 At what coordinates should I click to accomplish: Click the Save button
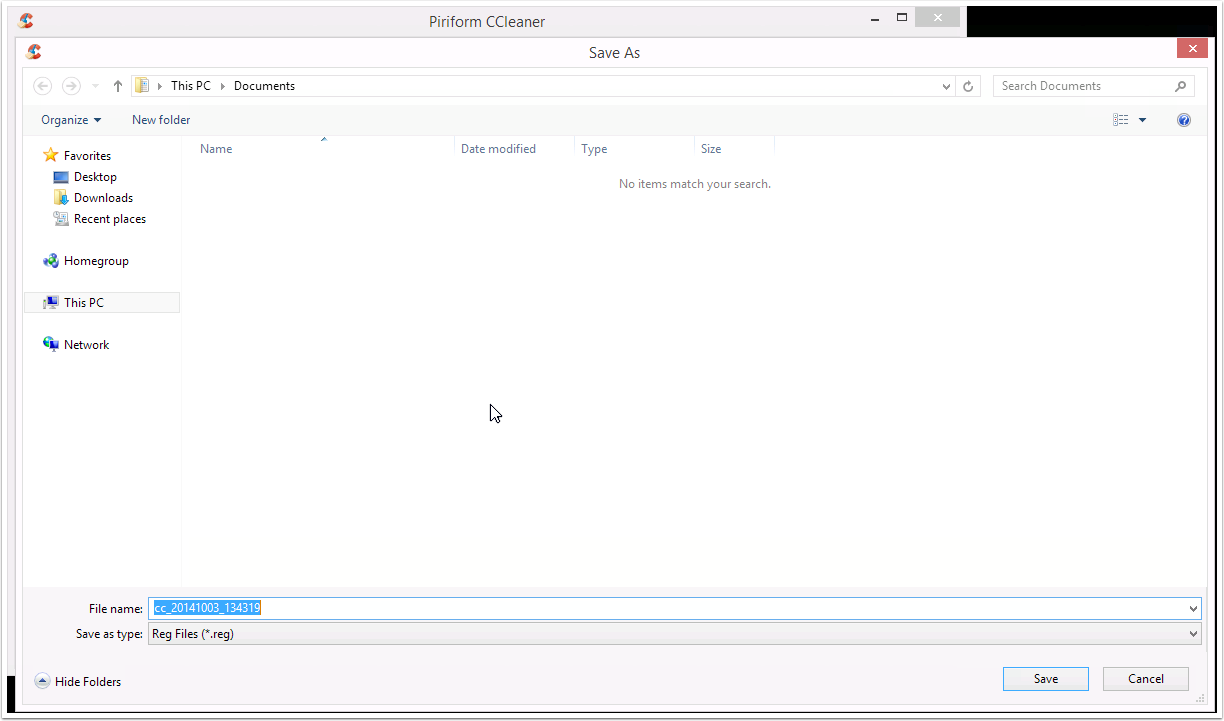tap(1046, 679)
